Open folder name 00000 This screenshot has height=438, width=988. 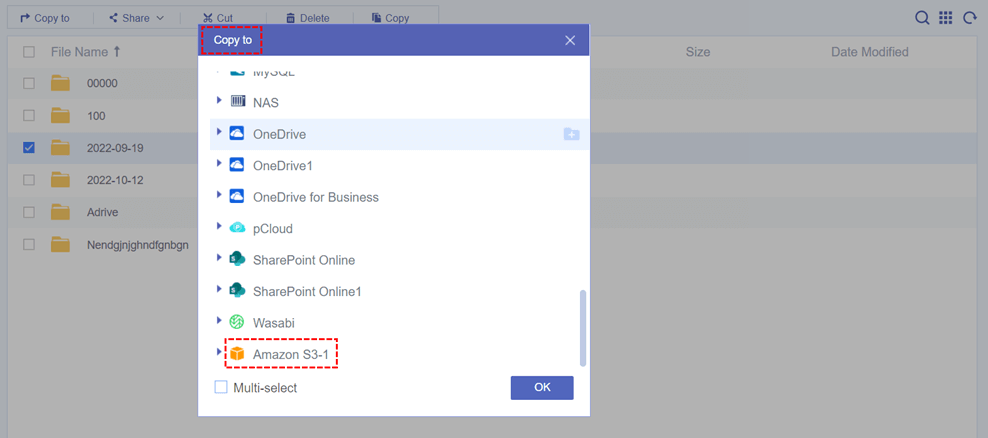(102, 84)
